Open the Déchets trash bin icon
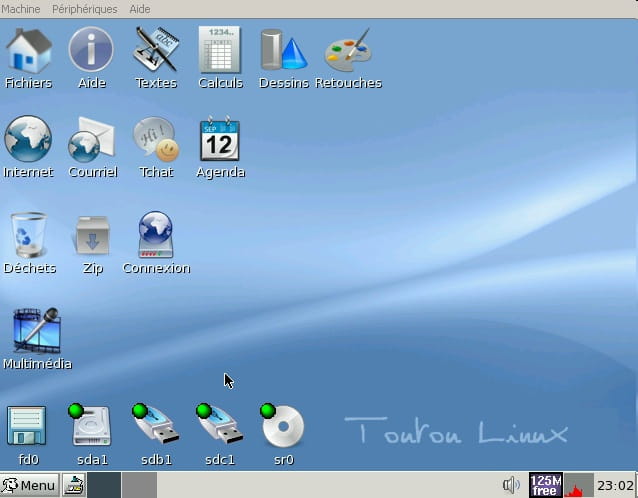This screenshot has height=498, width=638. pyautogui.click(x=28, y=235)
